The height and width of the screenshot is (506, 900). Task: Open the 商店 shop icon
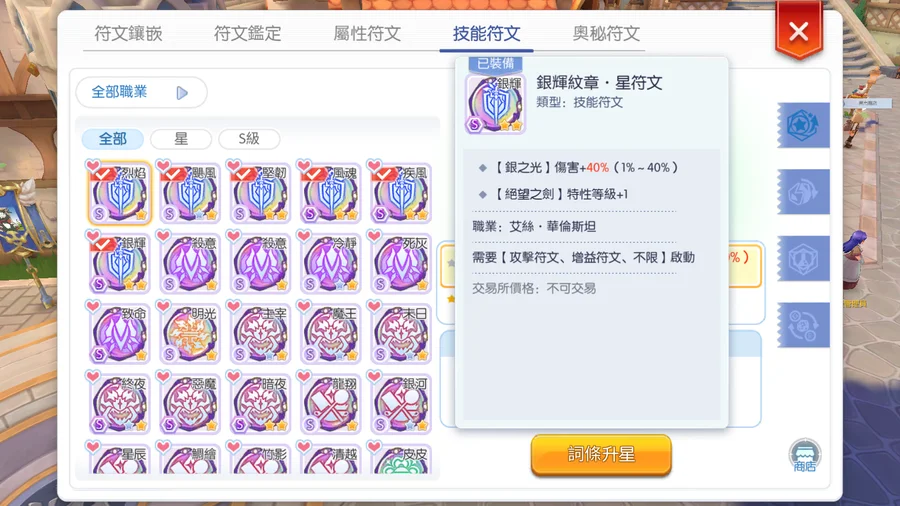805,456
